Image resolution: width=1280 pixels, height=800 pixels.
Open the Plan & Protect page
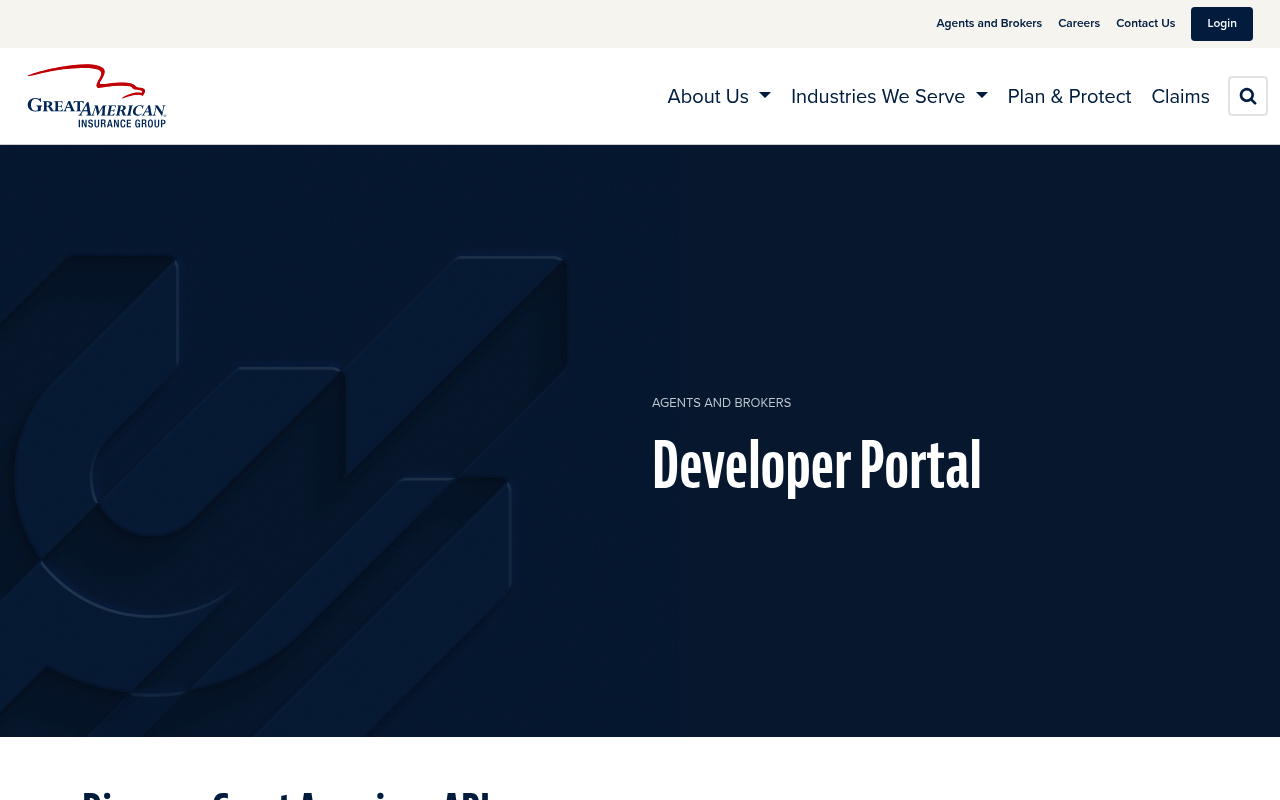pos(1069,96)
